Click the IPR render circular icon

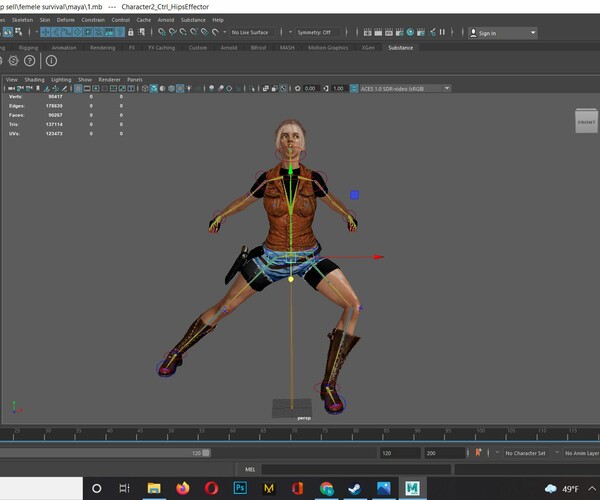pyautogui.click(x=410, y=32)
